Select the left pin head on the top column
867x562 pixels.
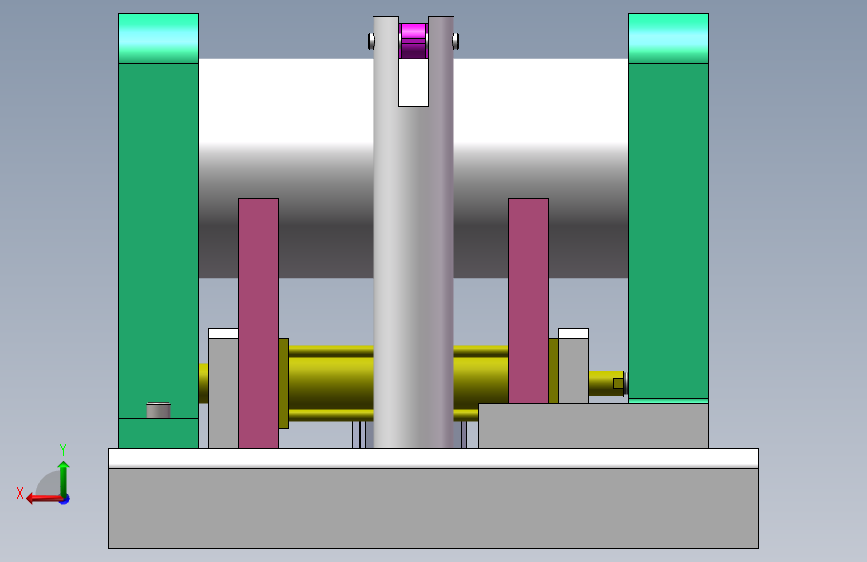click(371, 41)
